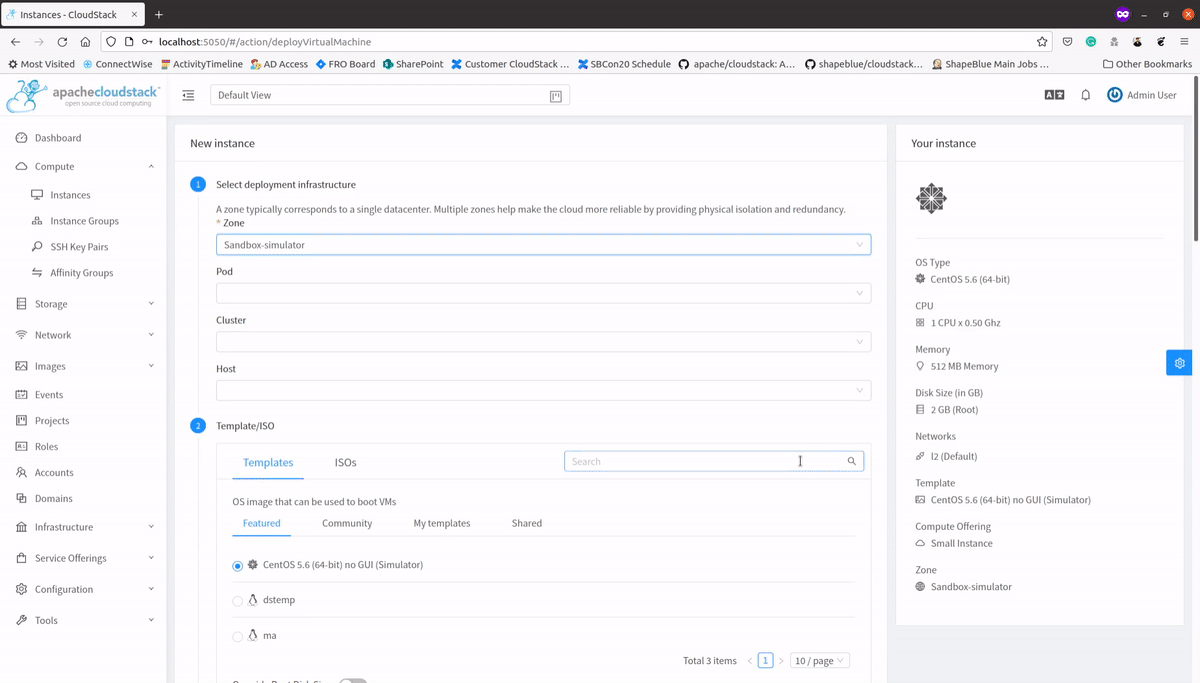
Task: Select CentOS 5.6 (64-bit) no GUI template radio
Action: coord(237,566)
